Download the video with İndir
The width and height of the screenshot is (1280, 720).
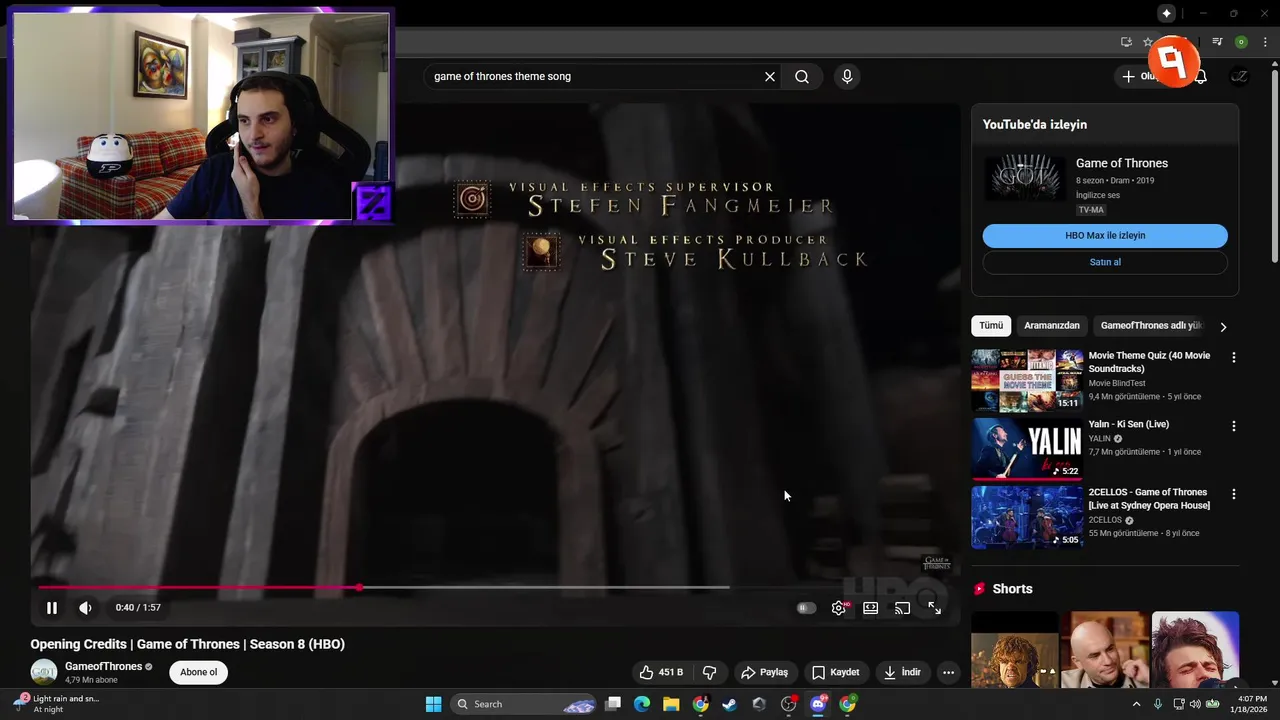click(902, 672)
